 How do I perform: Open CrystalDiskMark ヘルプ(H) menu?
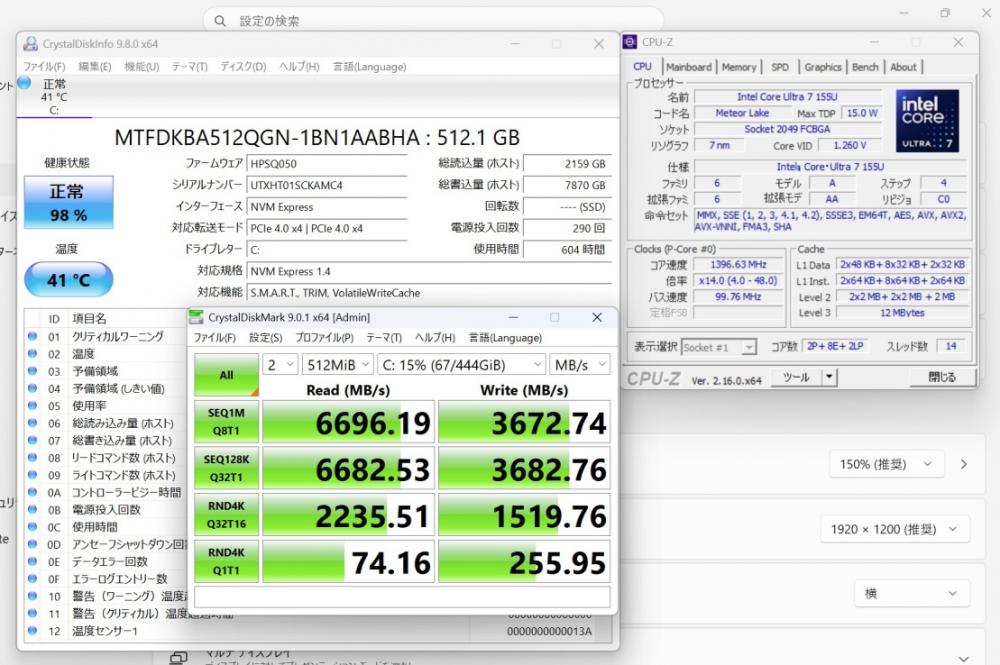pyautogui.click(x=435, y=337)
